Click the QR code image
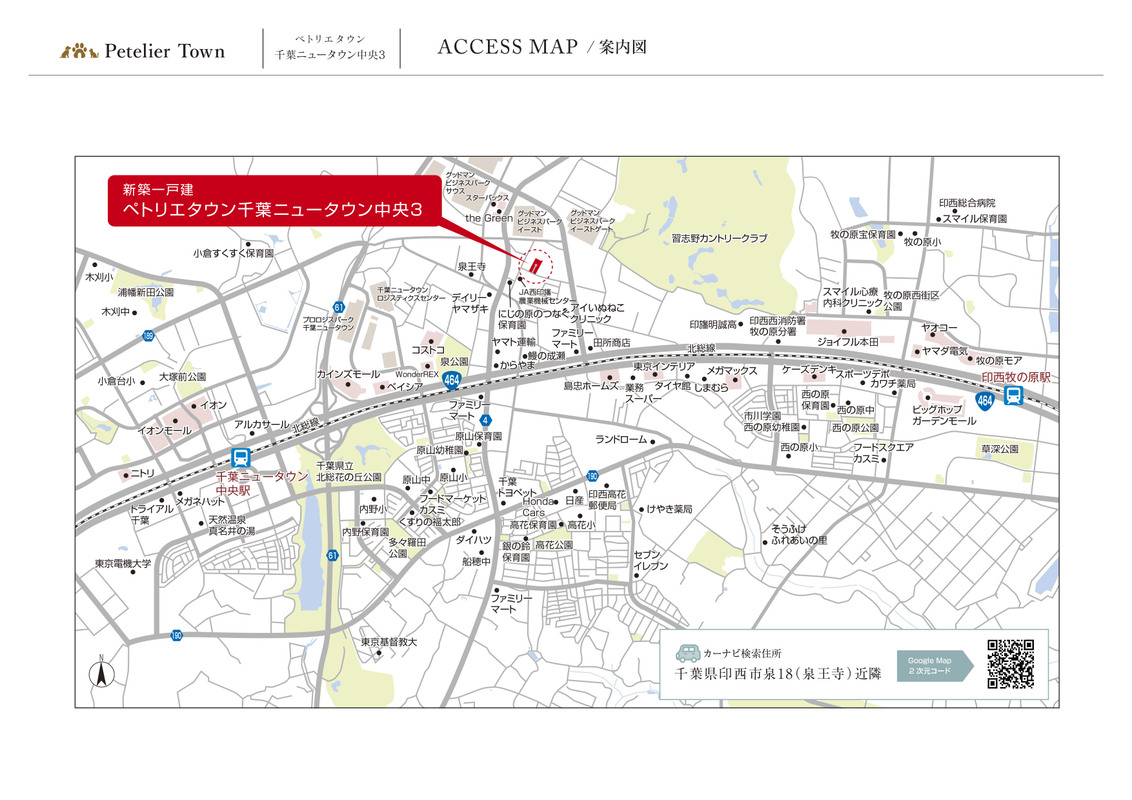The height and width of the screenshot is (800, 1132). [1010, 664]
